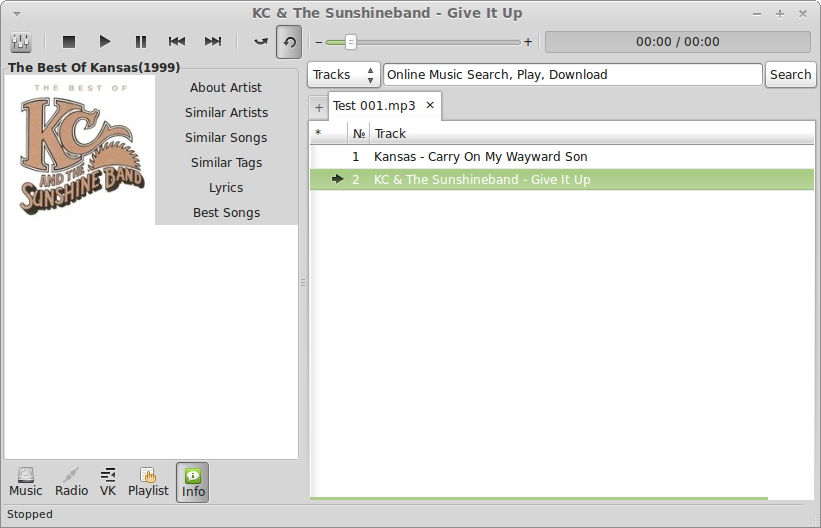Show Similar Tags

click(x=226, y=163)
